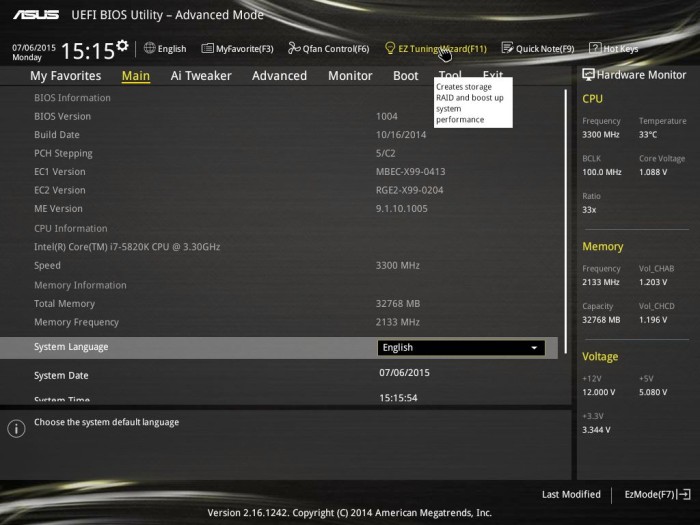
Task: Click the Hardware Monitor screen icon
Action: pyautogui.click(x=588, y=75)
